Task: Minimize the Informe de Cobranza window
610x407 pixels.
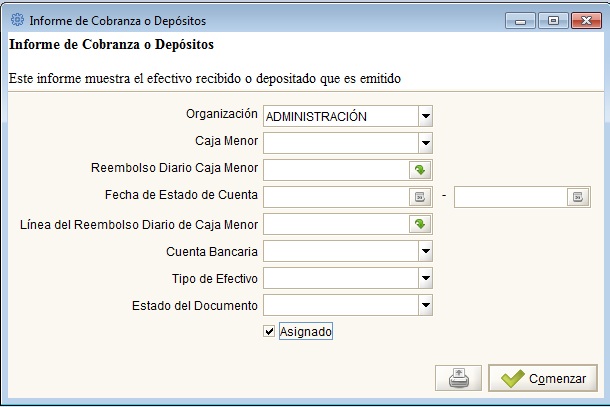Action: (521, 21)
